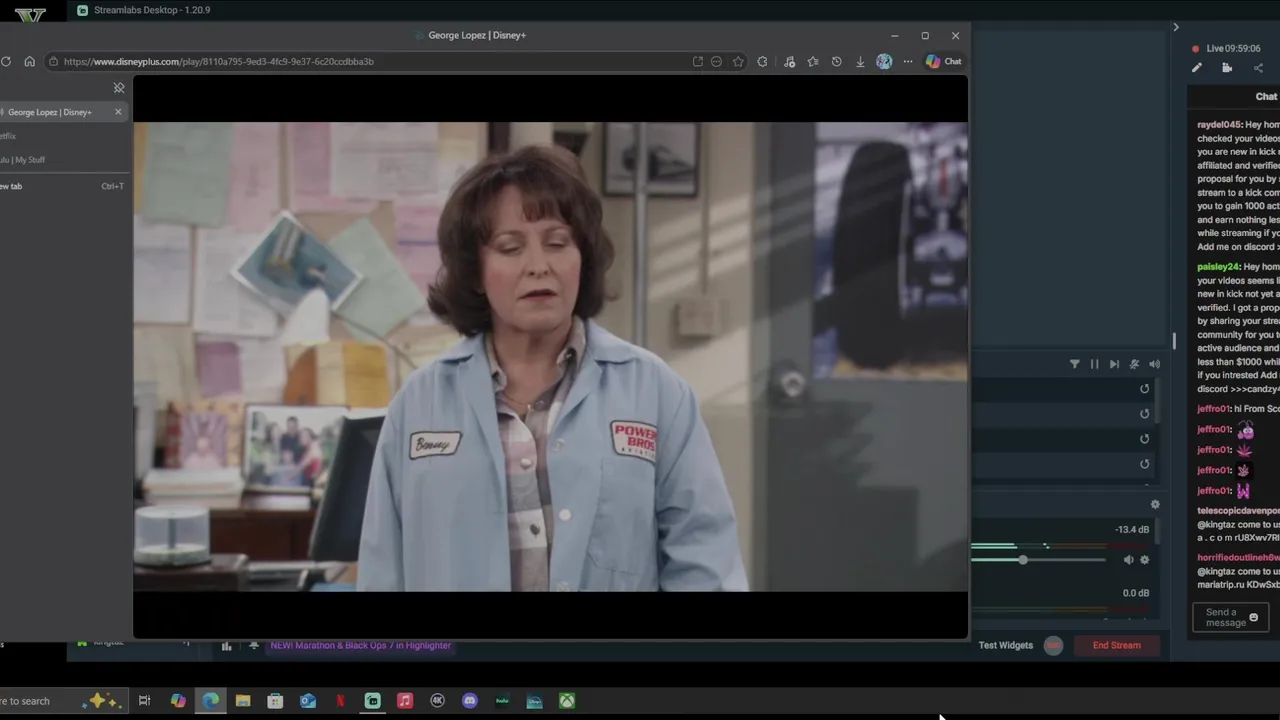Mute the -13.4 dB audio source

pyautogui.click(x=1128, y=560)
